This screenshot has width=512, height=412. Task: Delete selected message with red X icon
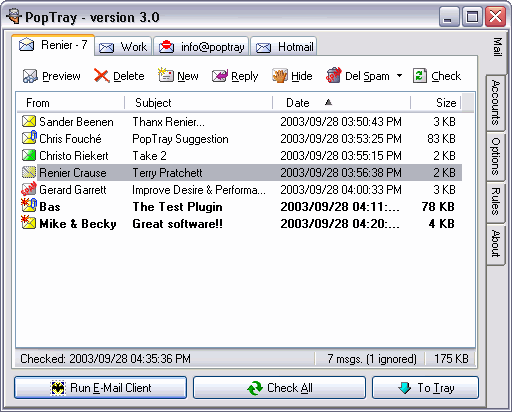[x=101, y=76]
